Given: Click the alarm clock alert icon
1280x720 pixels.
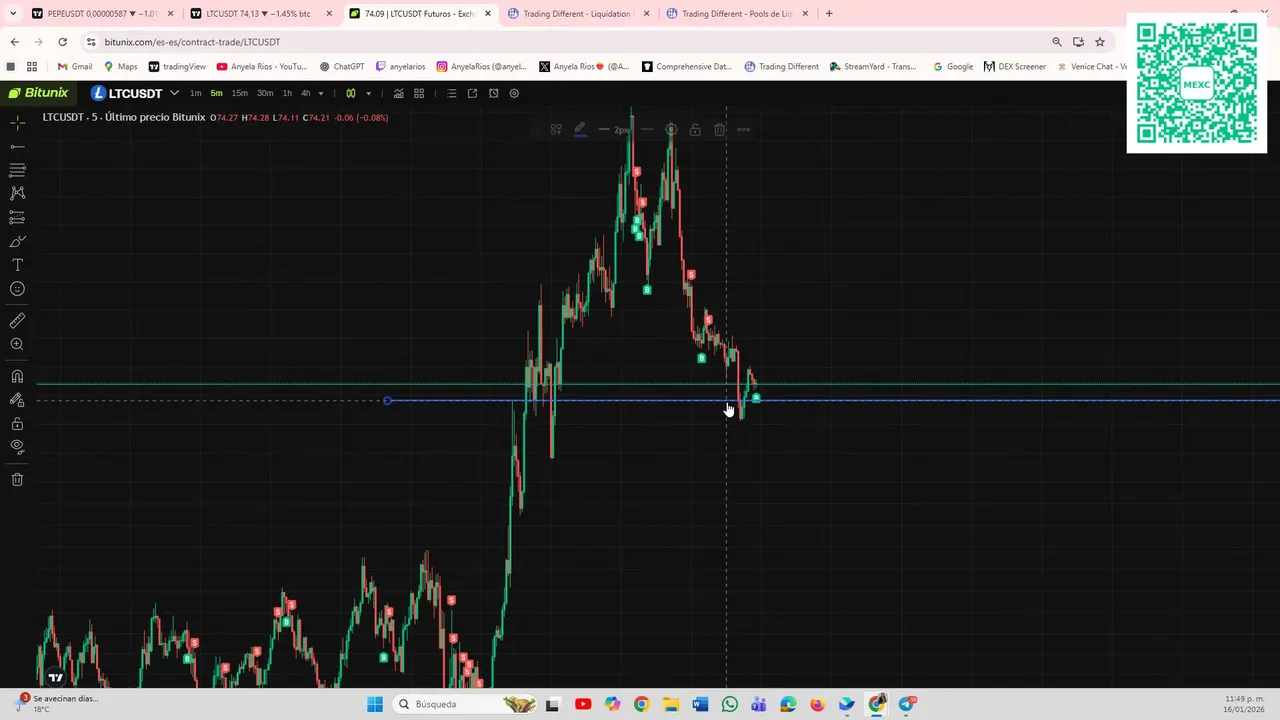Looking at the screenshot, I should [493, 93].
